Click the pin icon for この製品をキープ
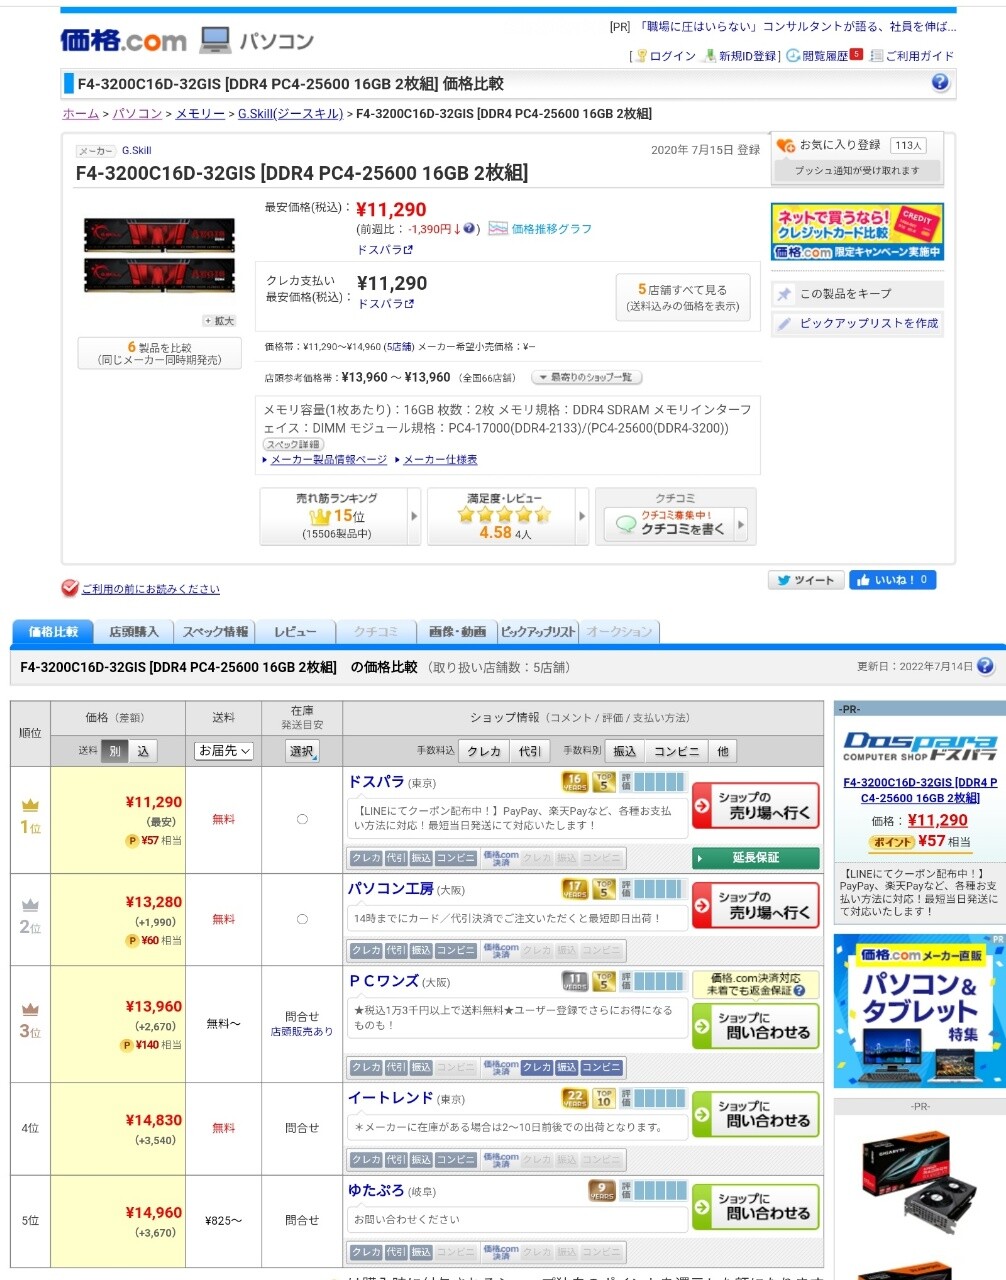The width and height of the screenshot is (1006, 1280). [x=785, y=294]
